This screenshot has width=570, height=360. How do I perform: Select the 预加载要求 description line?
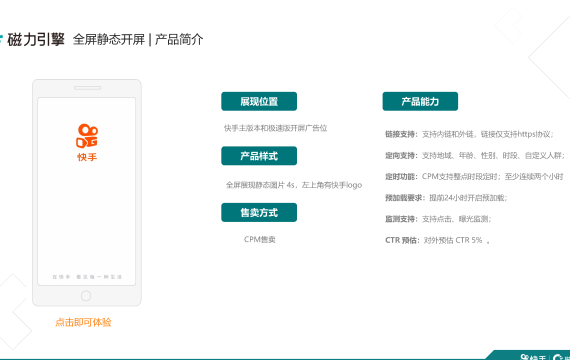click(x=446, y=198)
